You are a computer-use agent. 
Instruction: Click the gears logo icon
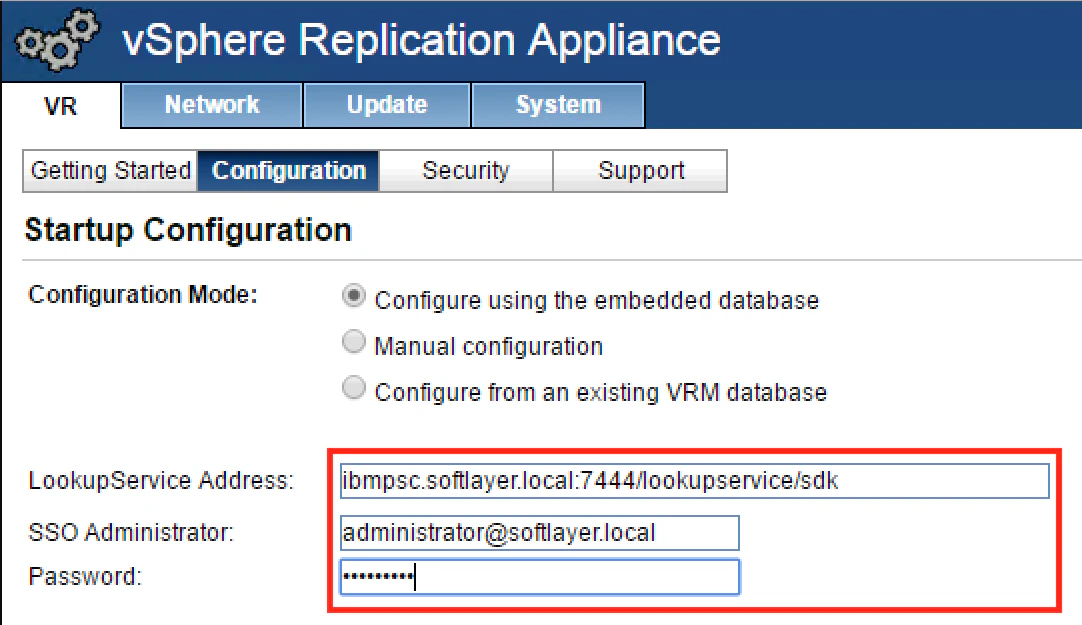[x=57, y=40]
